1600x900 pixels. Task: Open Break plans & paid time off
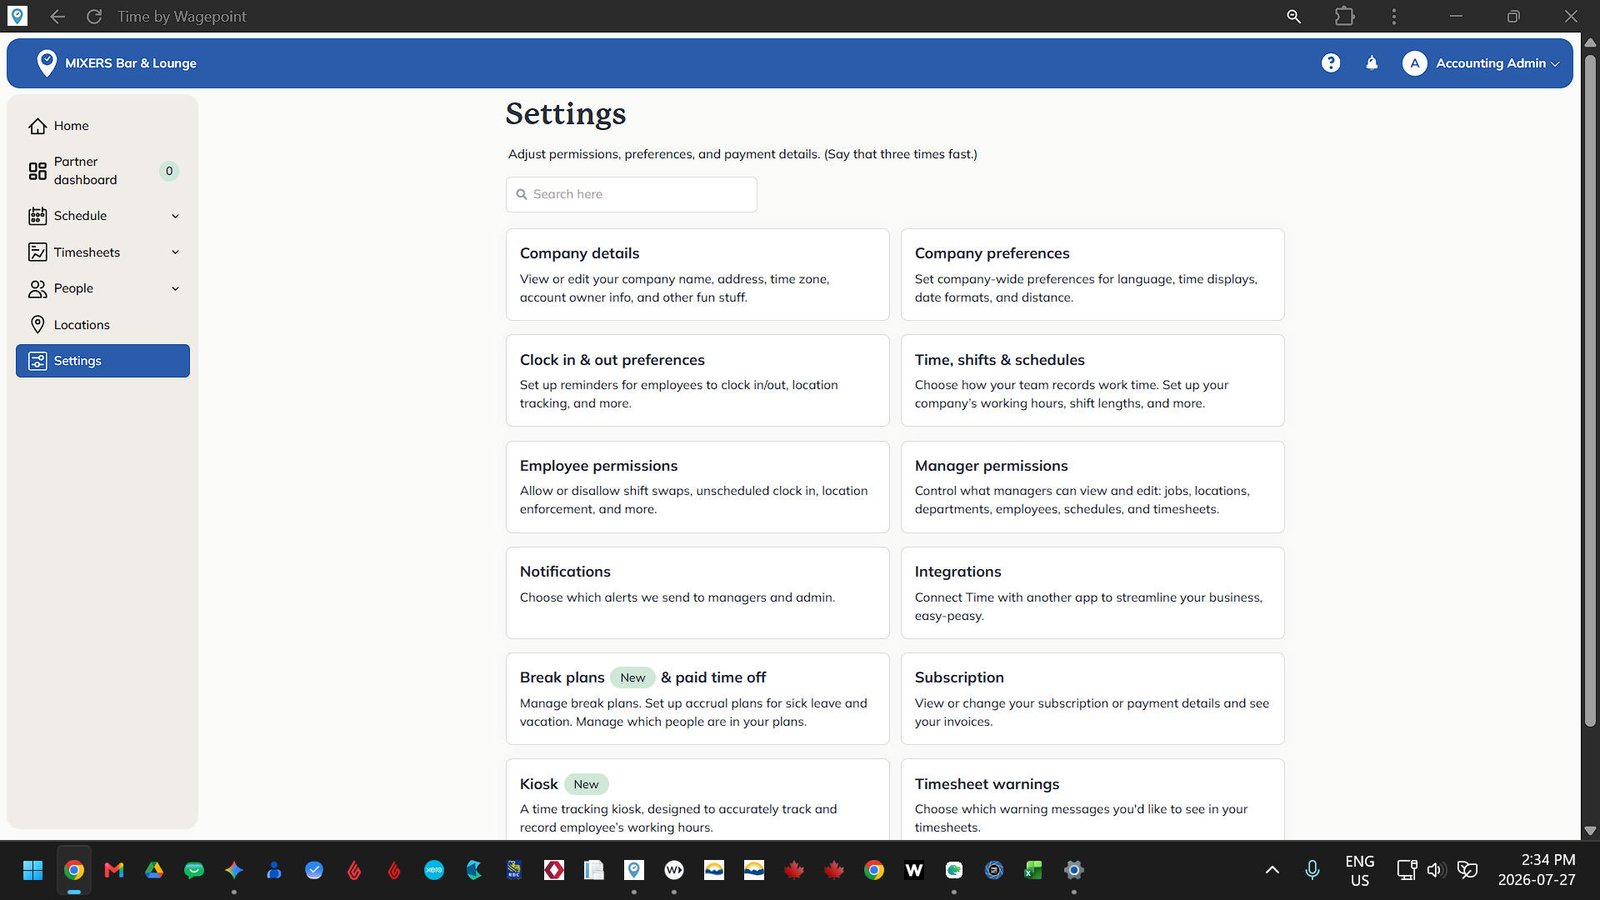[x=697, y=699]
